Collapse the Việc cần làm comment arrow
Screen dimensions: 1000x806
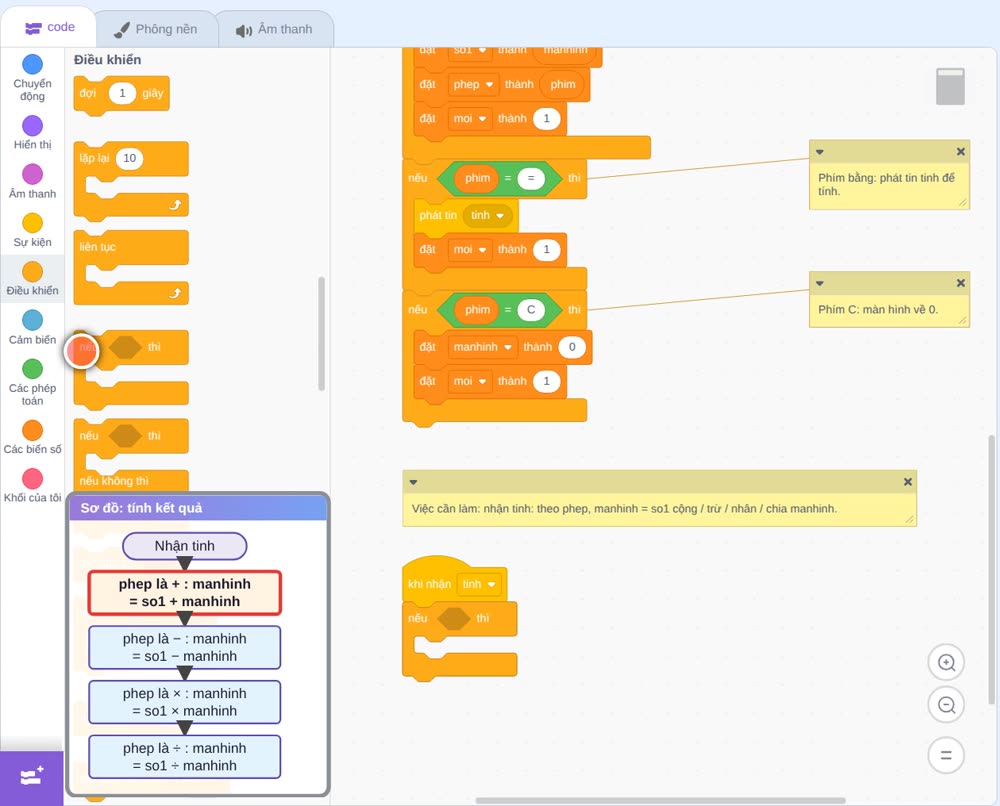413,482
